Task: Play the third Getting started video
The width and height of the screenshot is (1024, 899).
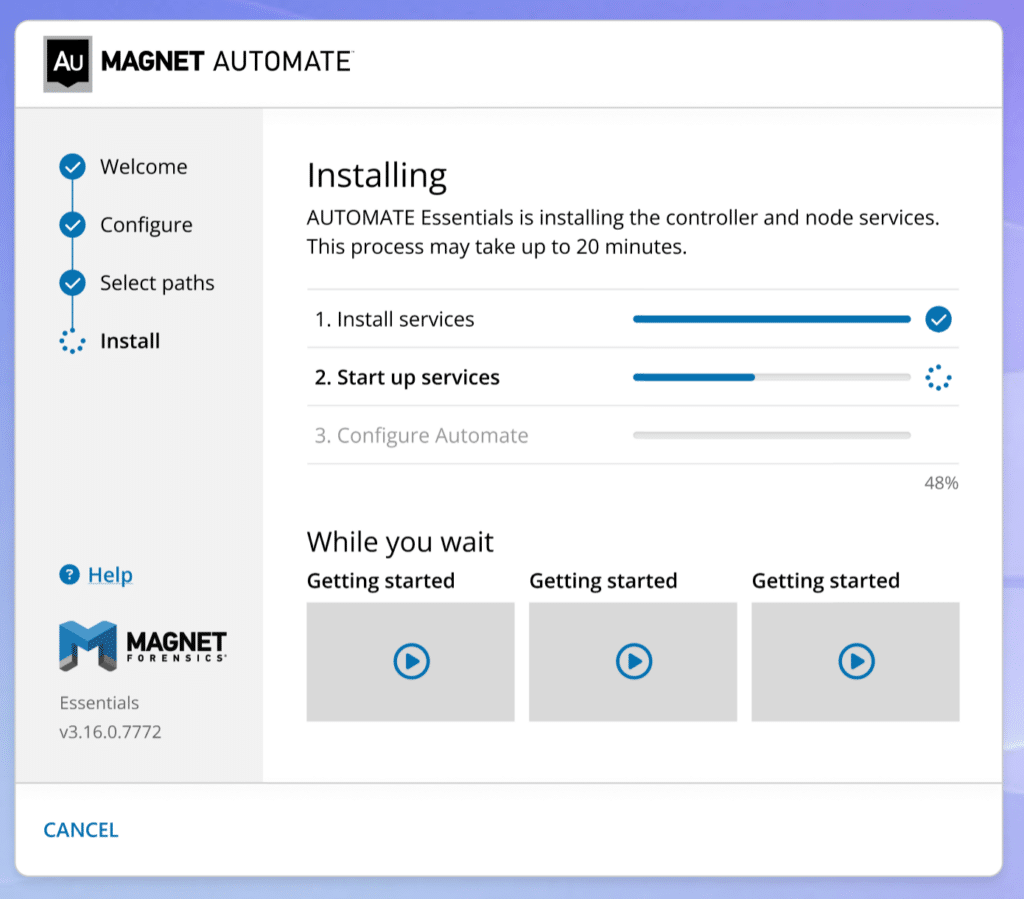Action: click(x=856, y=661)
